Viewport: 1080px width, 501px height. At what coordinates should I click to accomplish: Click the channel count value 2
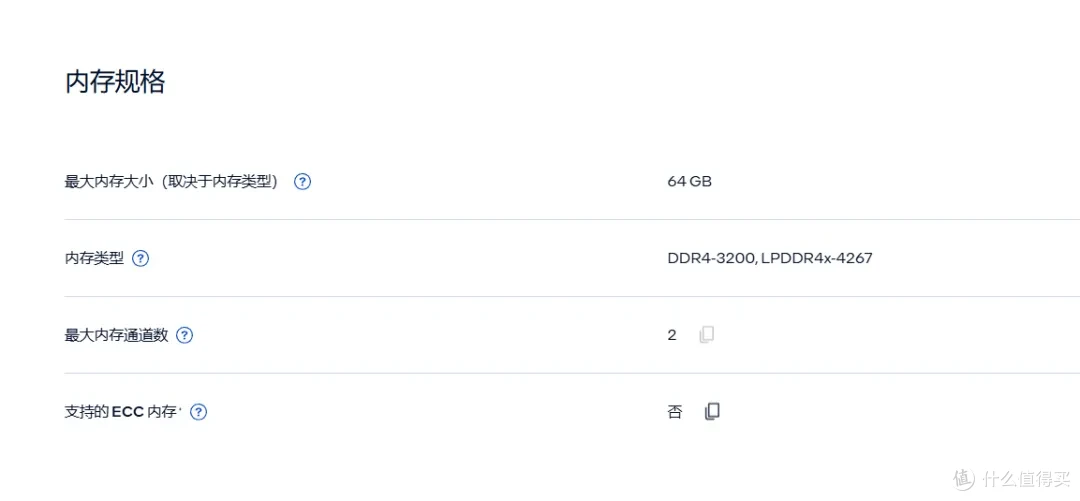672,336
